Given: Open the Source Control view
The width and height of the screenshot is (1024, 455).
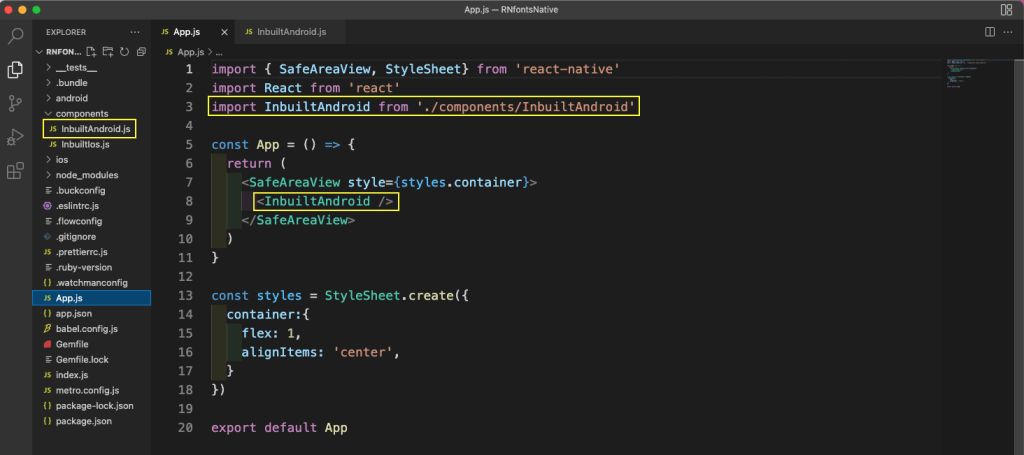Looking at the screenshot, I should click(x=16, y=103).
